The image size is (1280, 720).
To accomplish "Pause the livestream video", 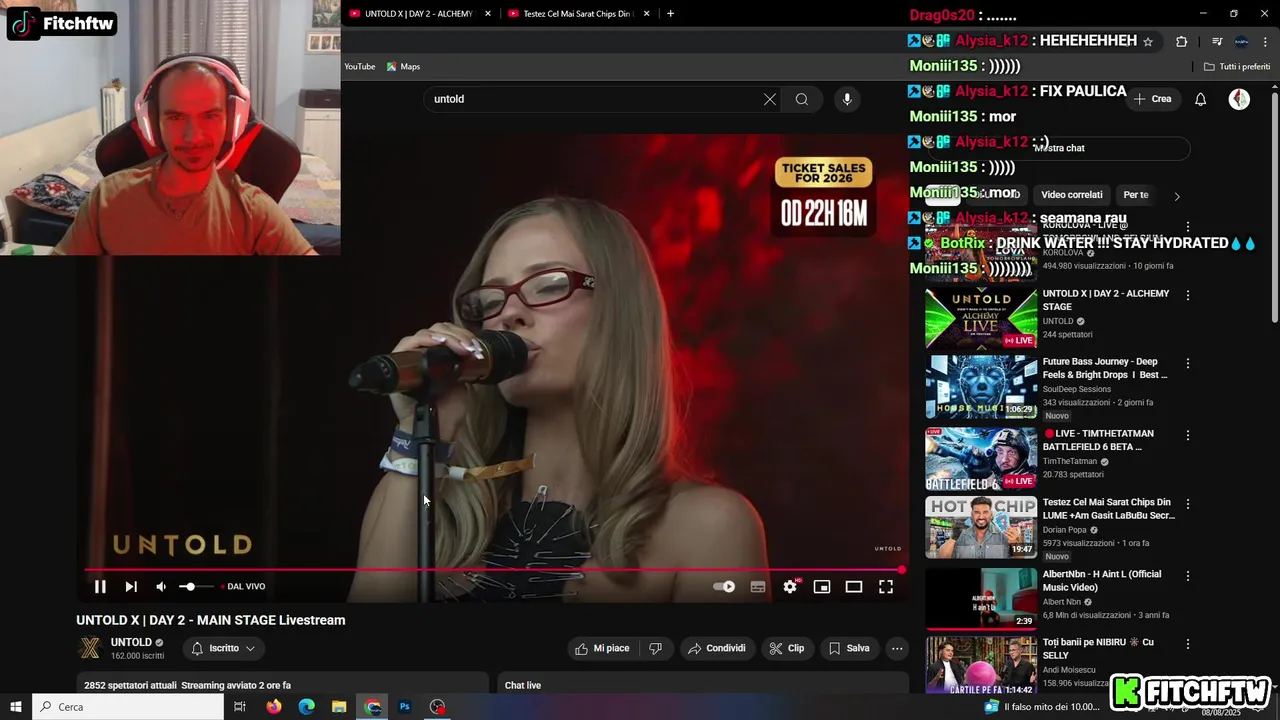I will pyautogui.click(x=100, y=587).
